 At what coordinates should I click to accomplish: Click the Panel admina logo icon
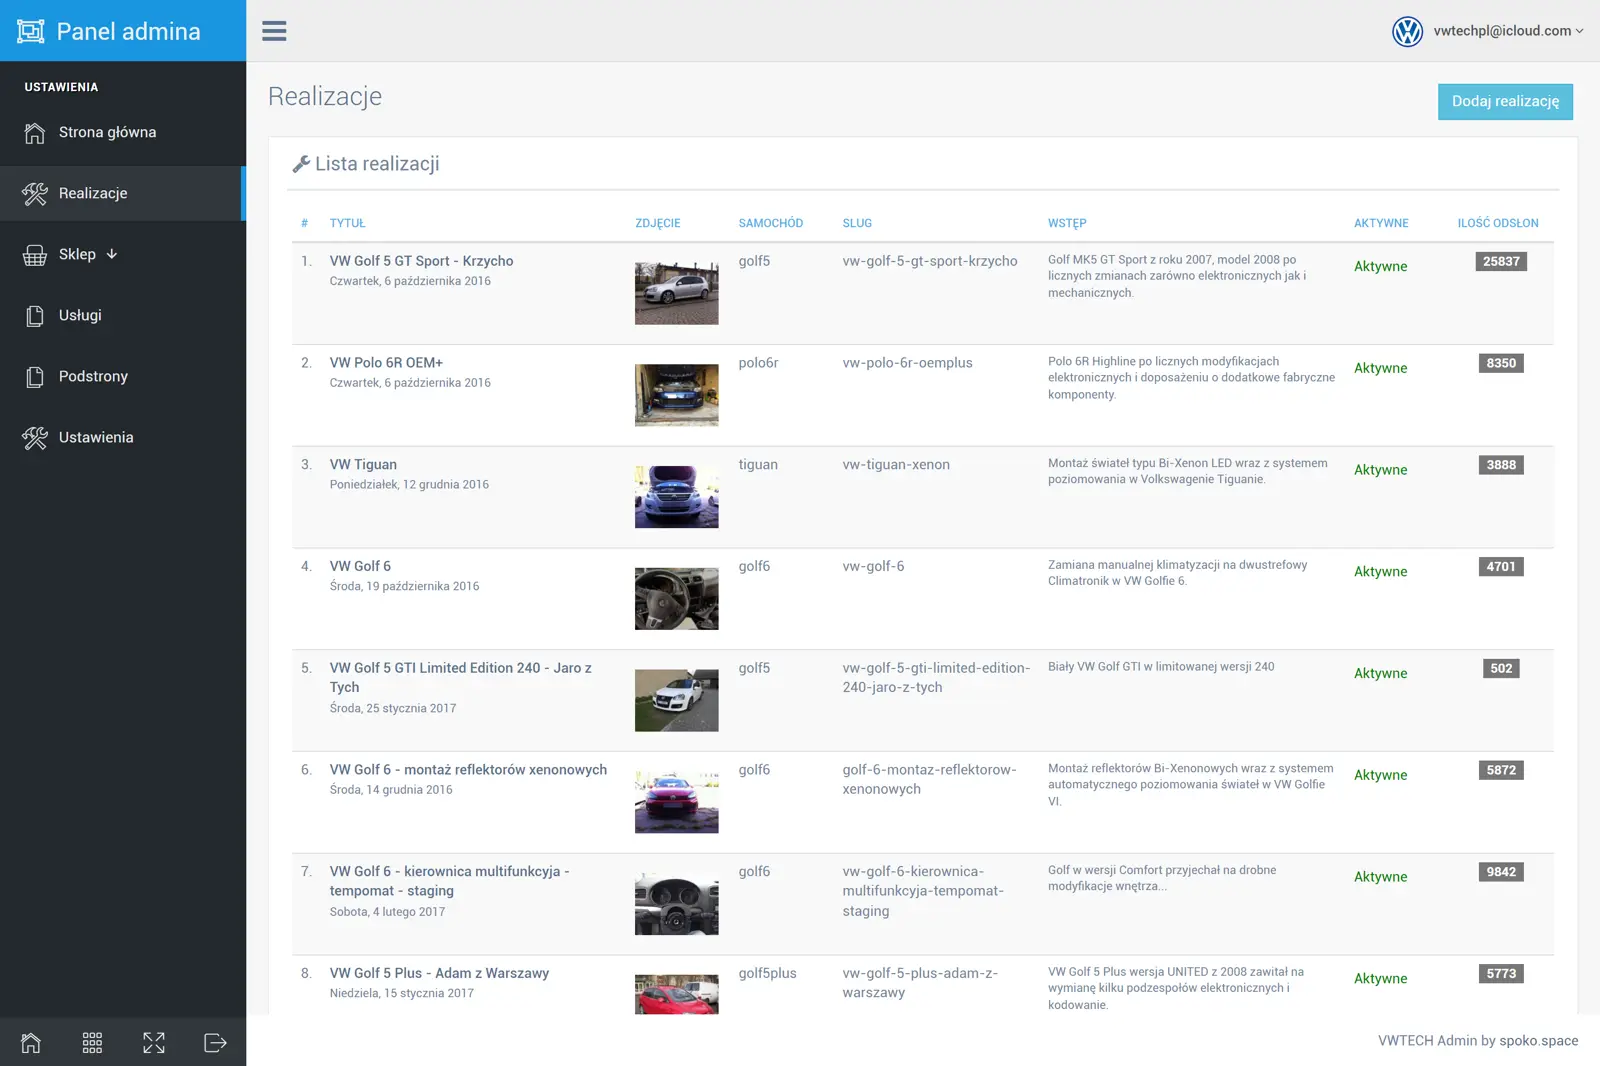click(31, 32)
